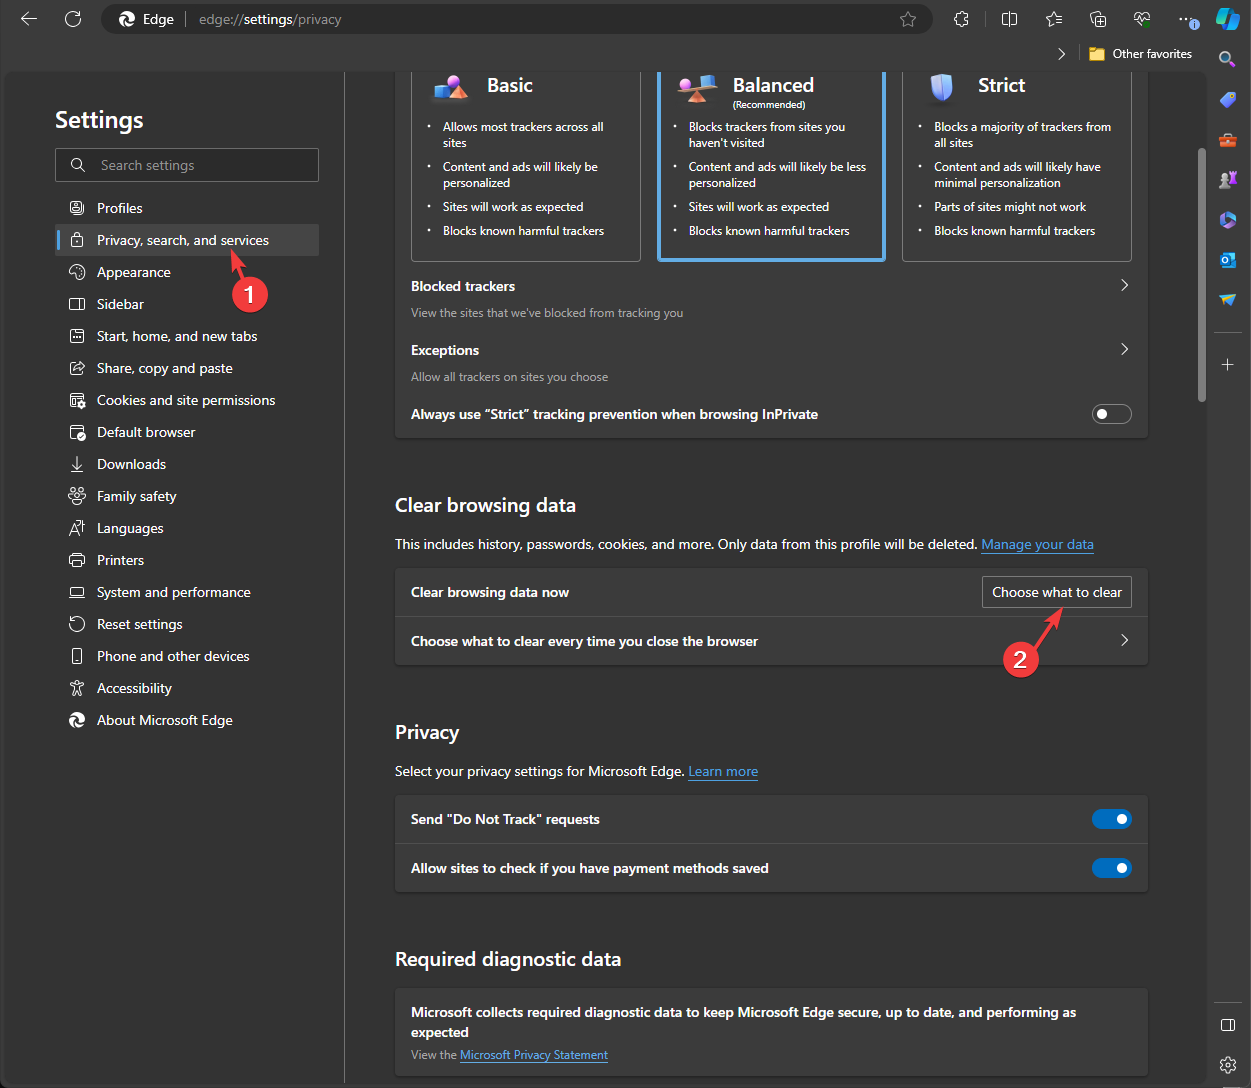
Task: Open Copilot icon in top-right corner
Action: click(1227, 19)
